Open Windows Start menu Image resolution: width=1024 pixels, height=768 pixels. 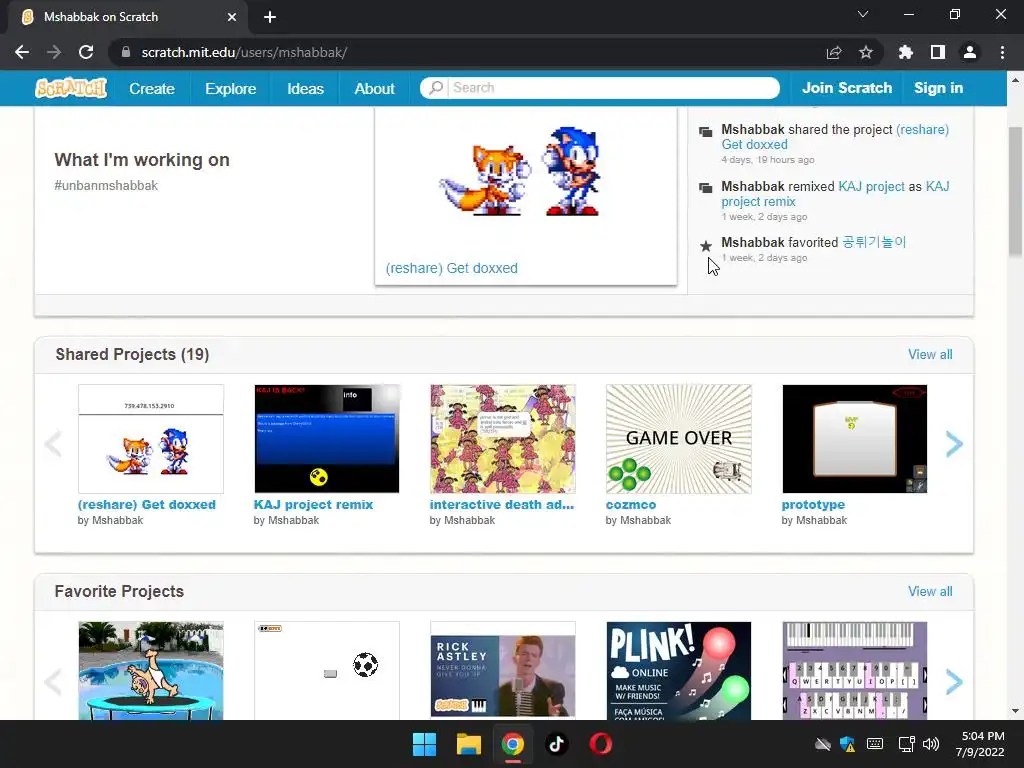tap(424, 744)
